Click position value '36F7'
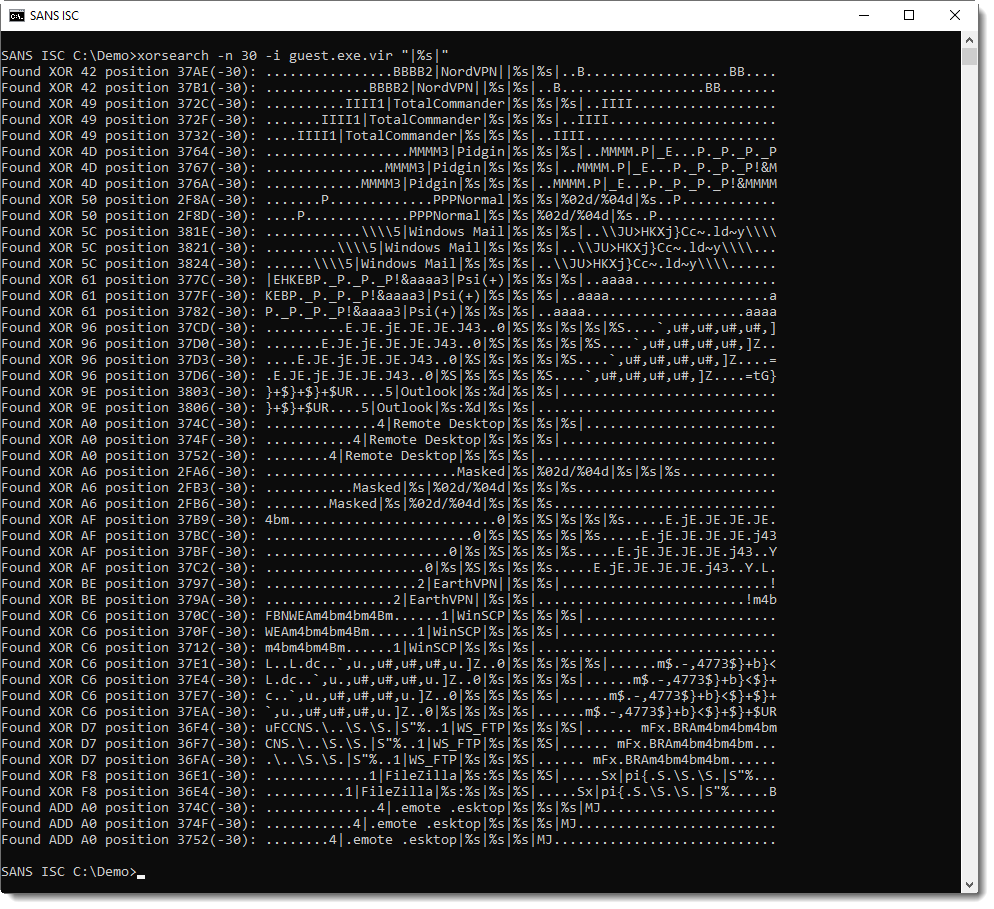This screenshot has height=909, width=994. tap(193, 744)
